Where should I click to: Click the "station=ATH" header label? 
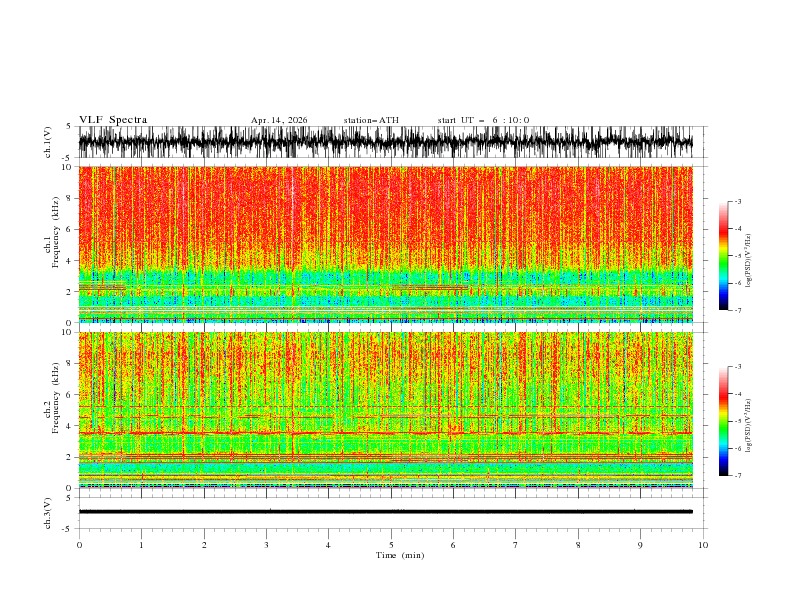pyautogui.click(x=371, y=120)
